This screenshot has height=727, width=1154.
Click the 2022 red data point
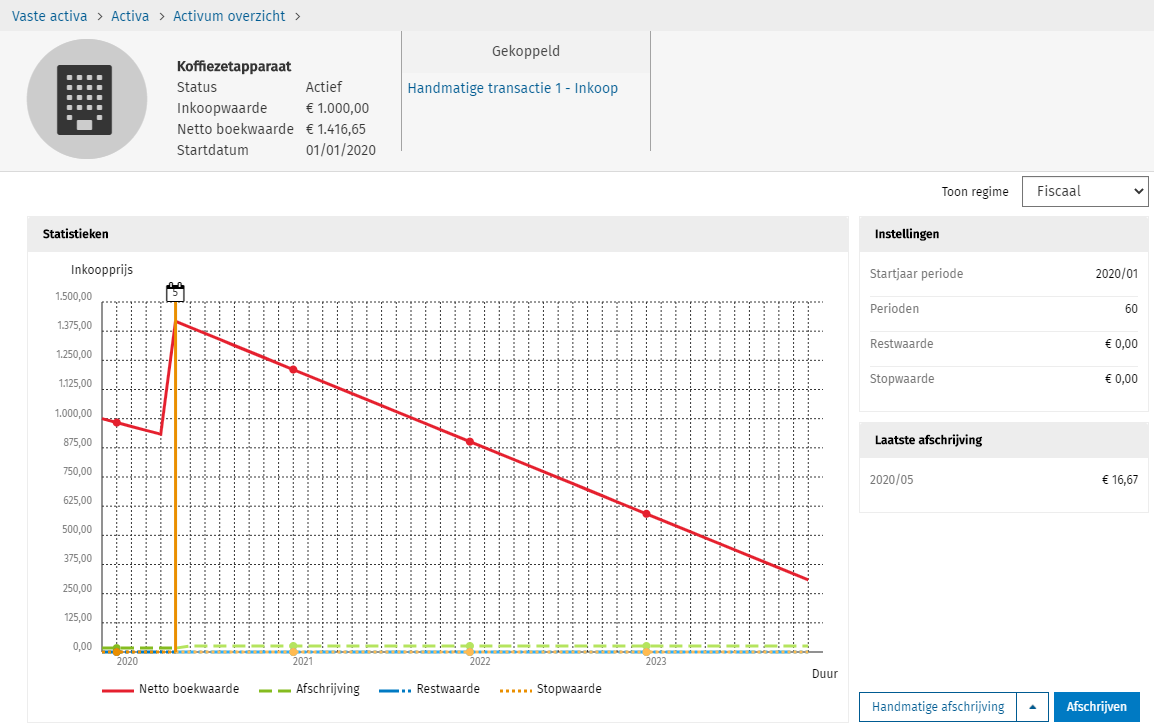470,442
